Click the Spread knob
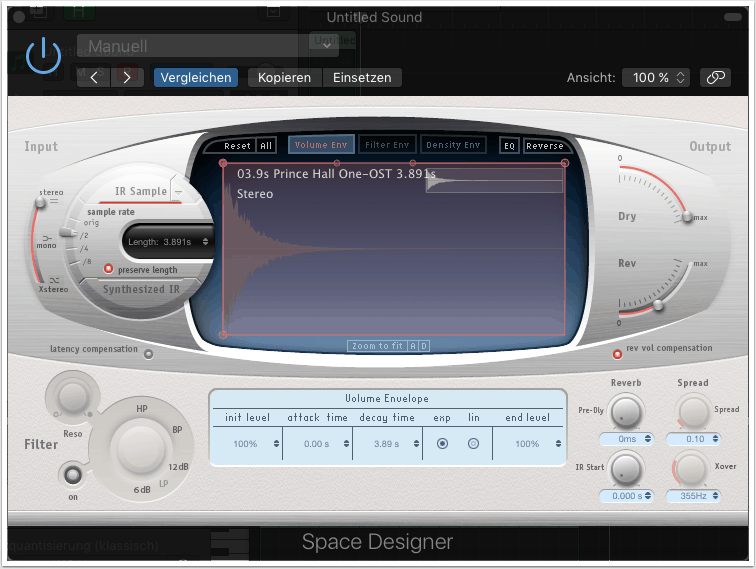 point(691,411)
